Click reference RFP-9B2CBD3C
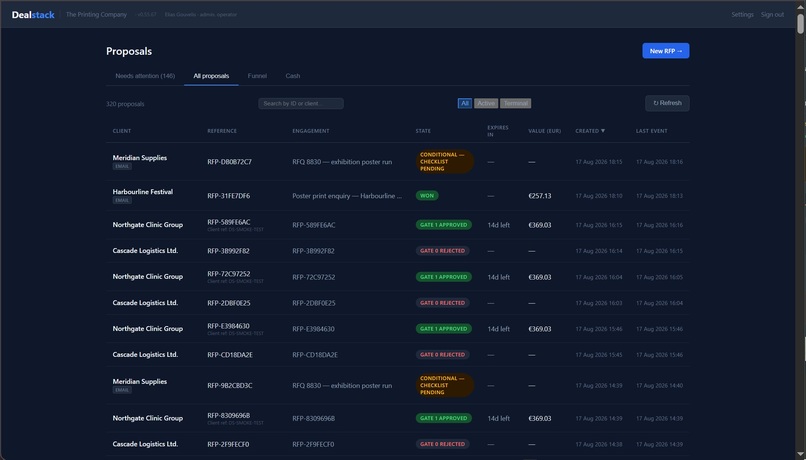This screenshot has width=806, height=460. click(x=230, y=385)
